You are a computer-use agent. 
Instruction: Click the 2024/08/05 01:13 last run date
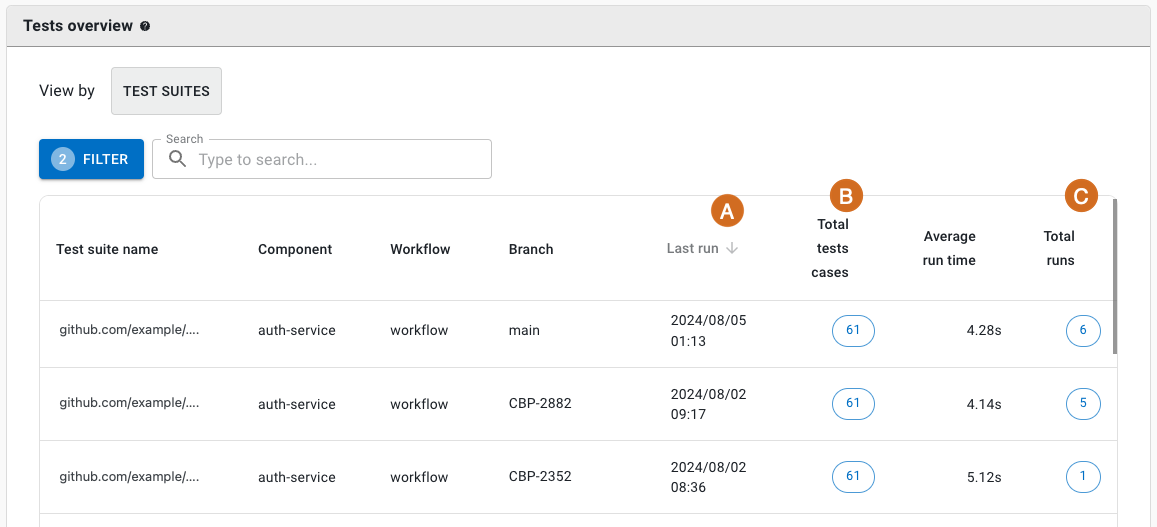[x=708, y=331]
